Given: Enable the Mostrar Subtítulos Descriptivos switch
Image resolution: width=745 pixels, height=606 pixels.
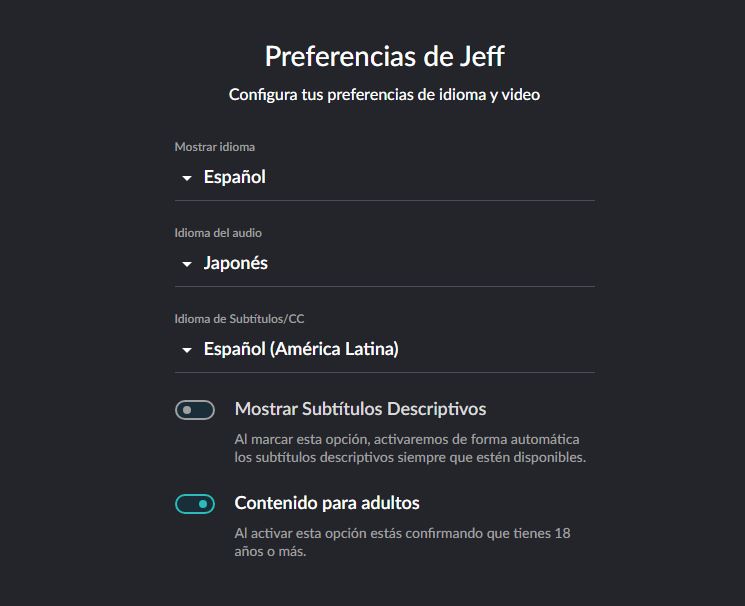Looking at the screenshot, I should click(195, 410).
